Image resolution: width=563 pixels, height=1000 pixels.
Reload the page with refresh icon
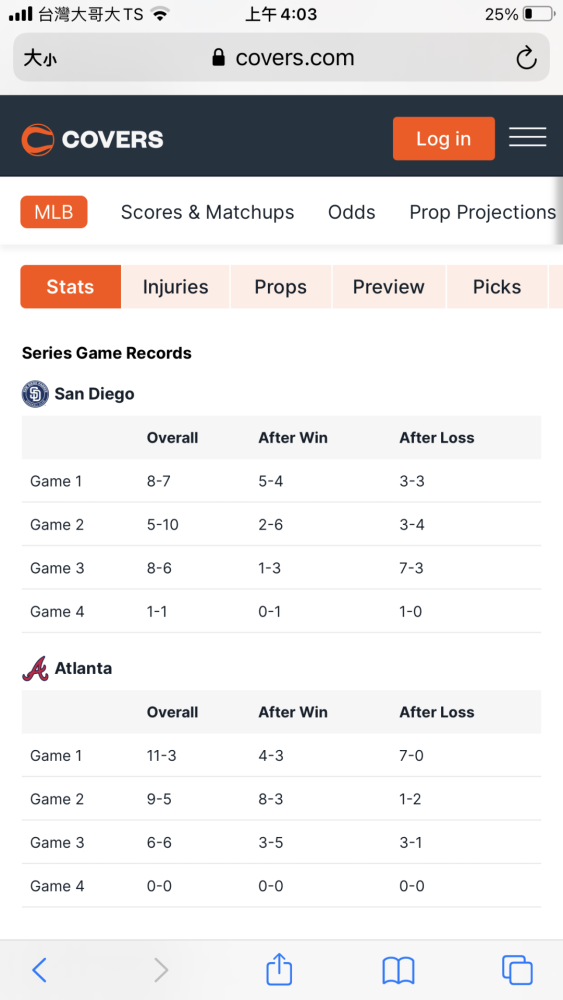[x=526, y=58]
